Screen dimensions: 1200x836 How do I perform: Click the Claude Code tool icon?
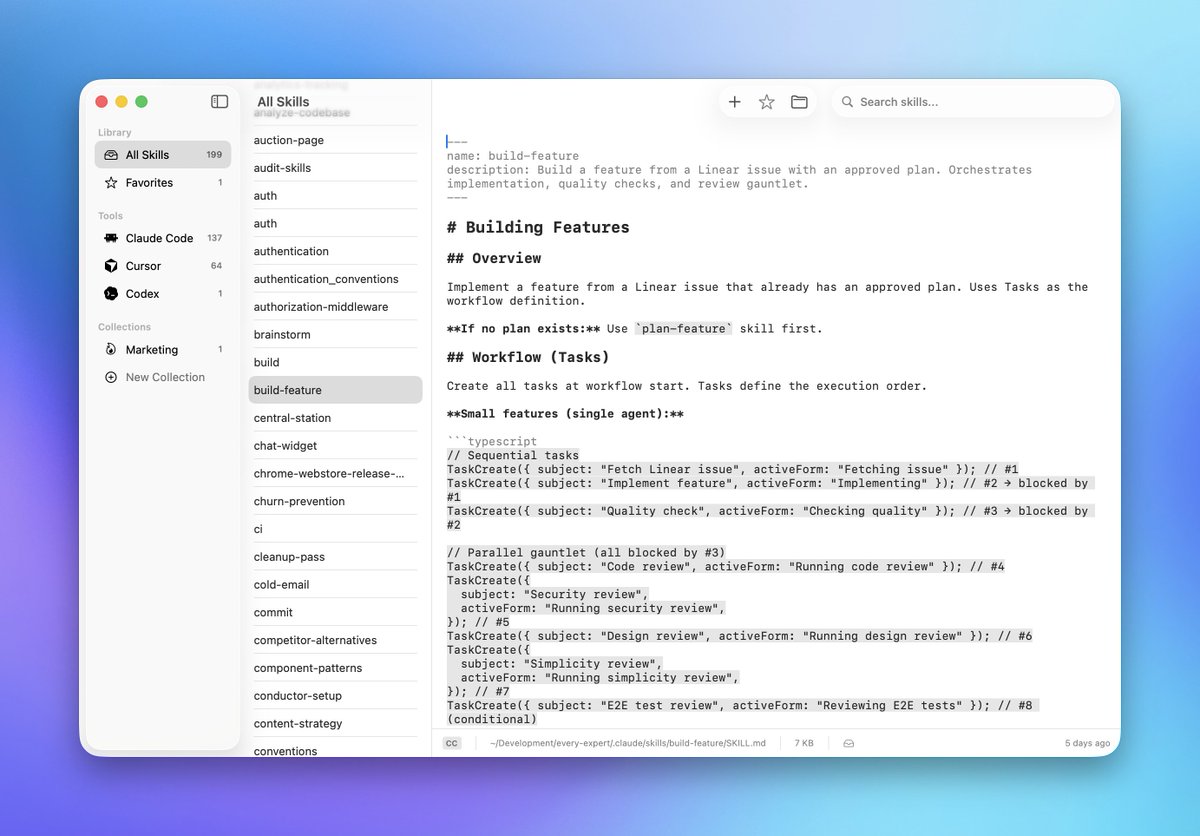coord(111,238)
